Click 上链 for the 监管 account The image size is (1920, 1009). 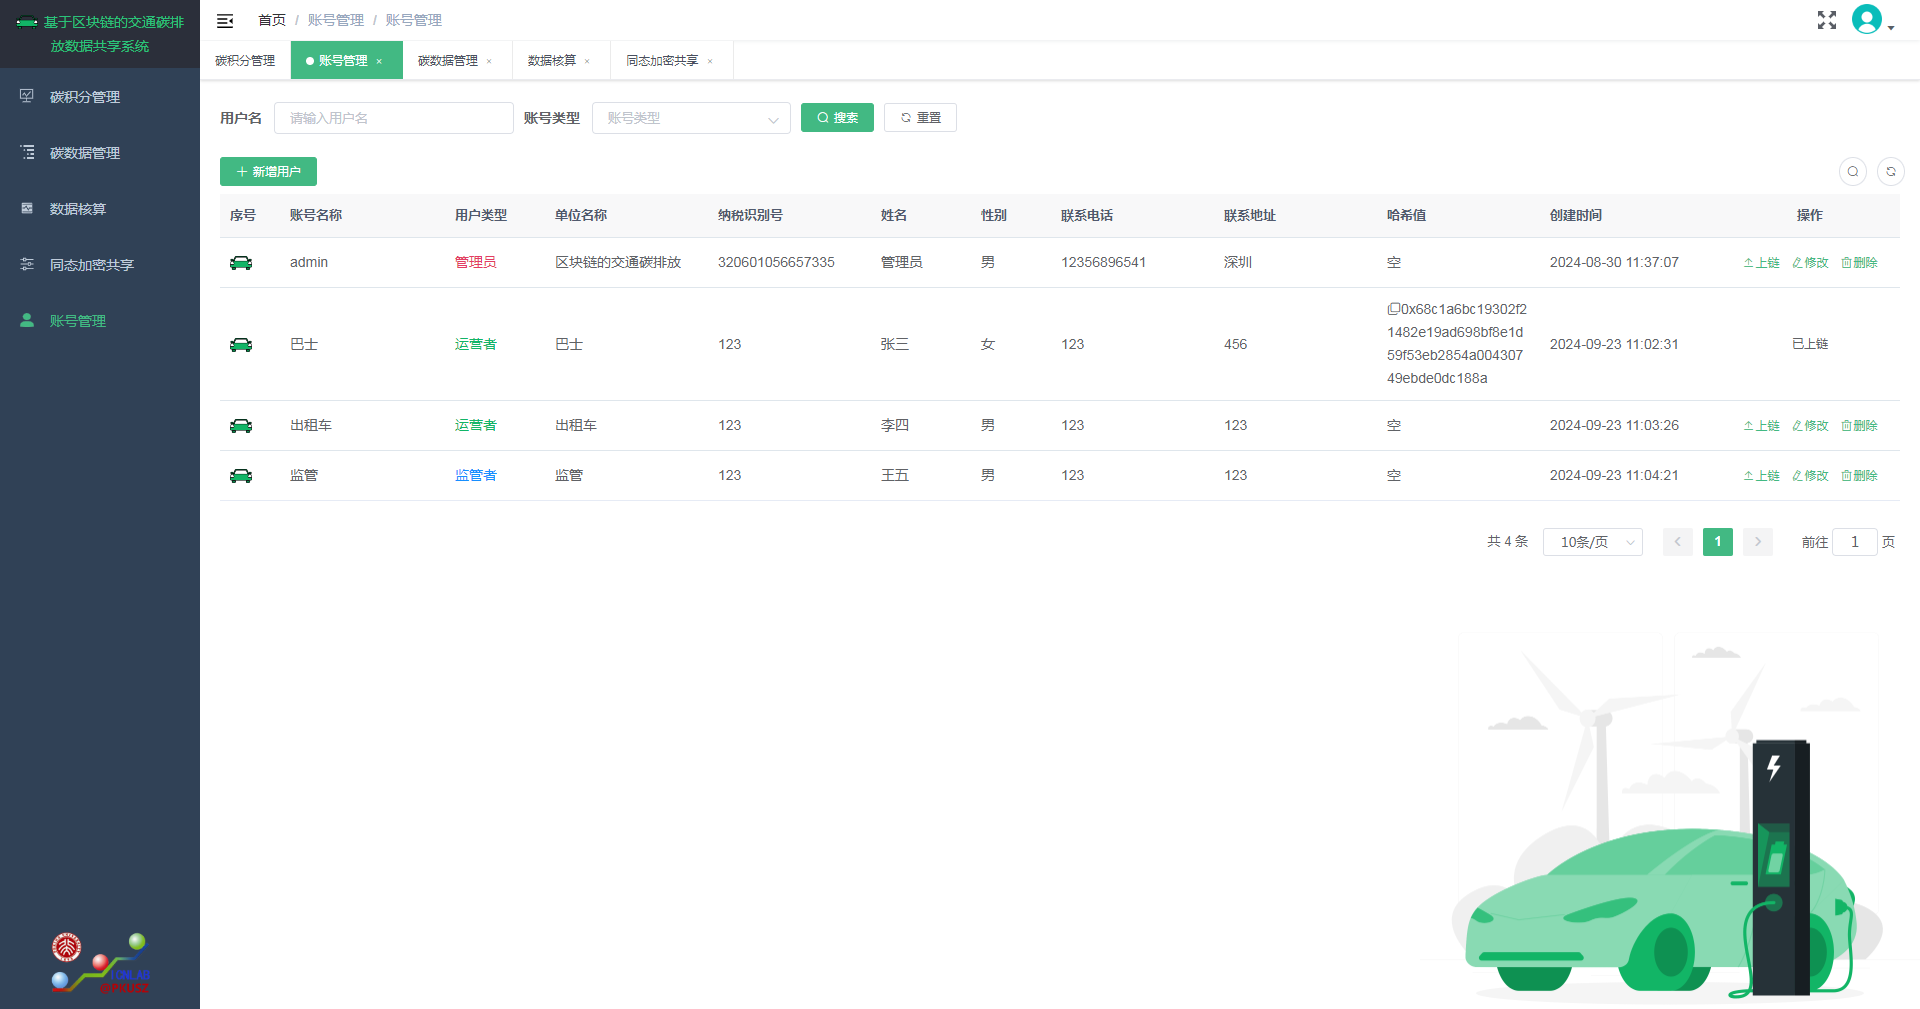point(1761,476)
